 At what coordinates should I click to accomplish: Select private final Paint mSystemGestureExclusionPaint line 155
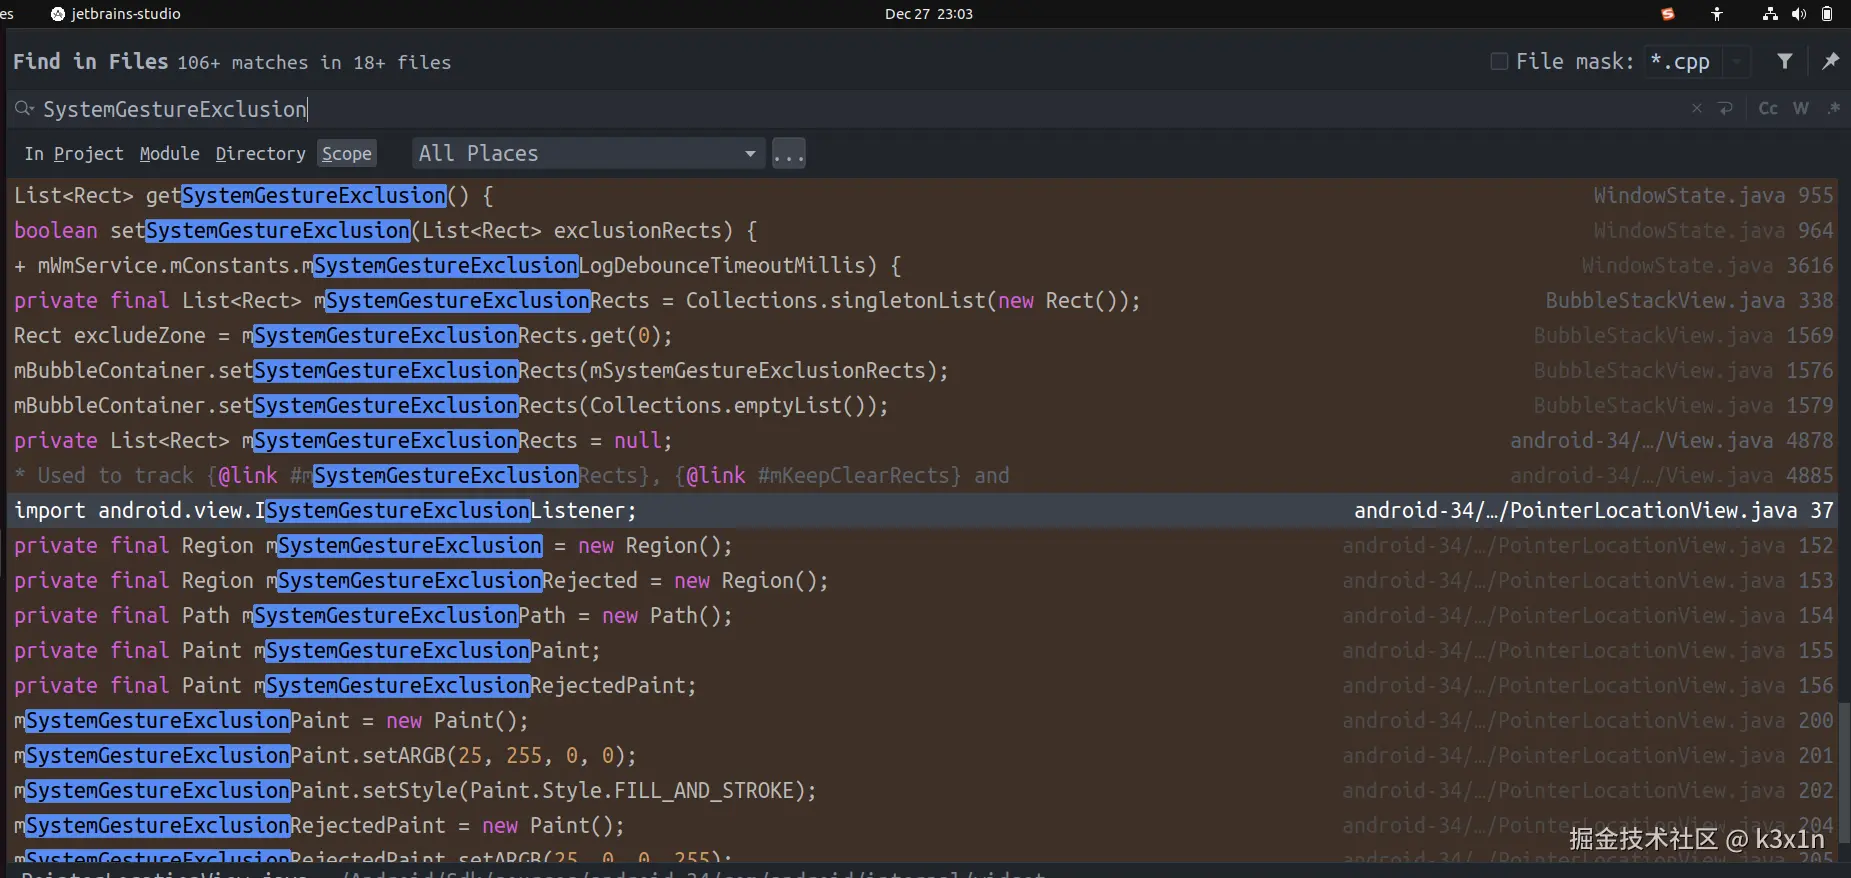pos(924,650)
